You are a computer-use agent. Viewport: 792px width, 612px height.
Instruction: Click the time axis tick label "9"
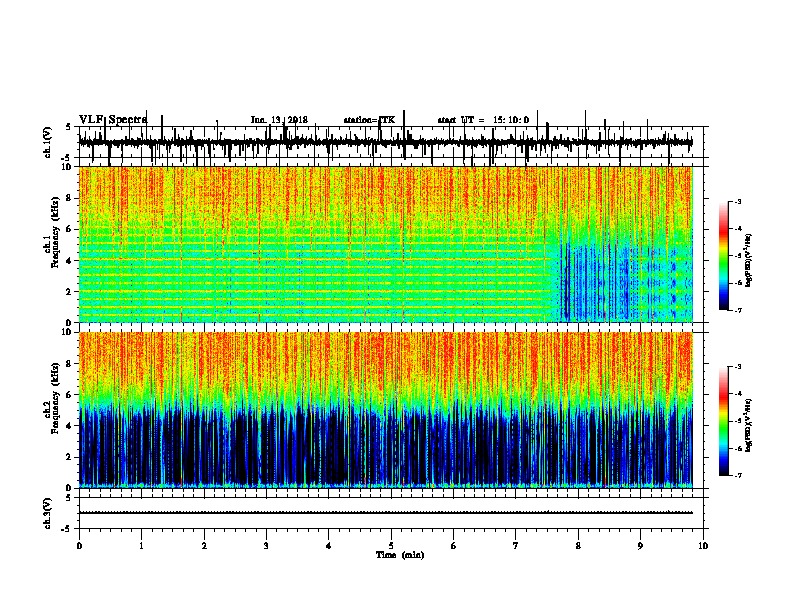(x=640, y=545)
